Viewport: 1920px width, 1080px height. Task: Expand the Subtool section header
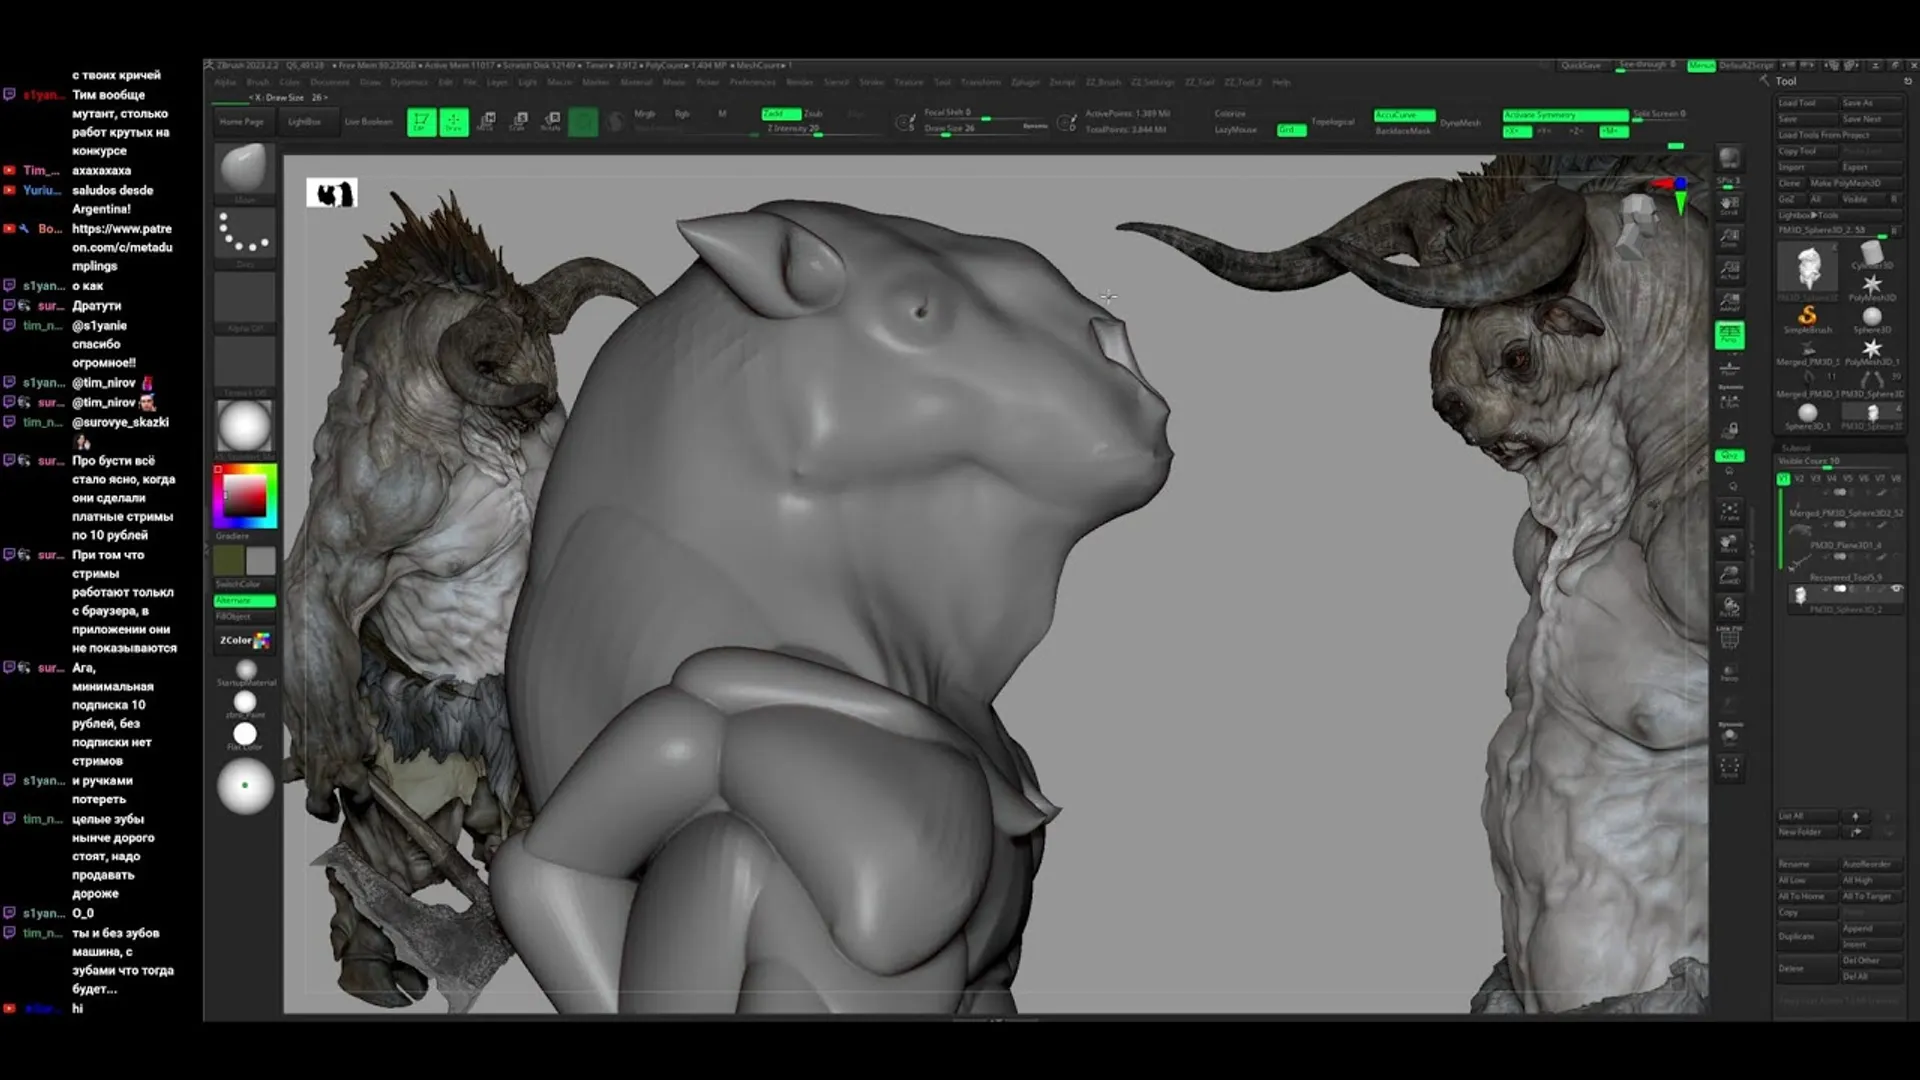coord(1797,447)
